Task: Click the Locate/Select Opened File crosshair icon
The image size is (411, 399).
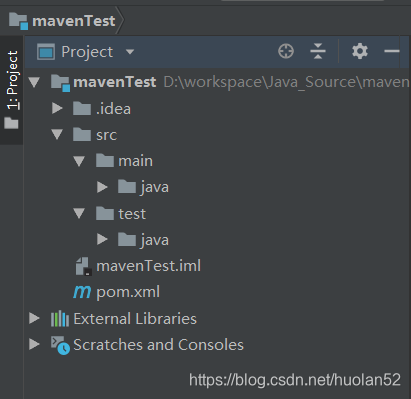Action: 286,52
